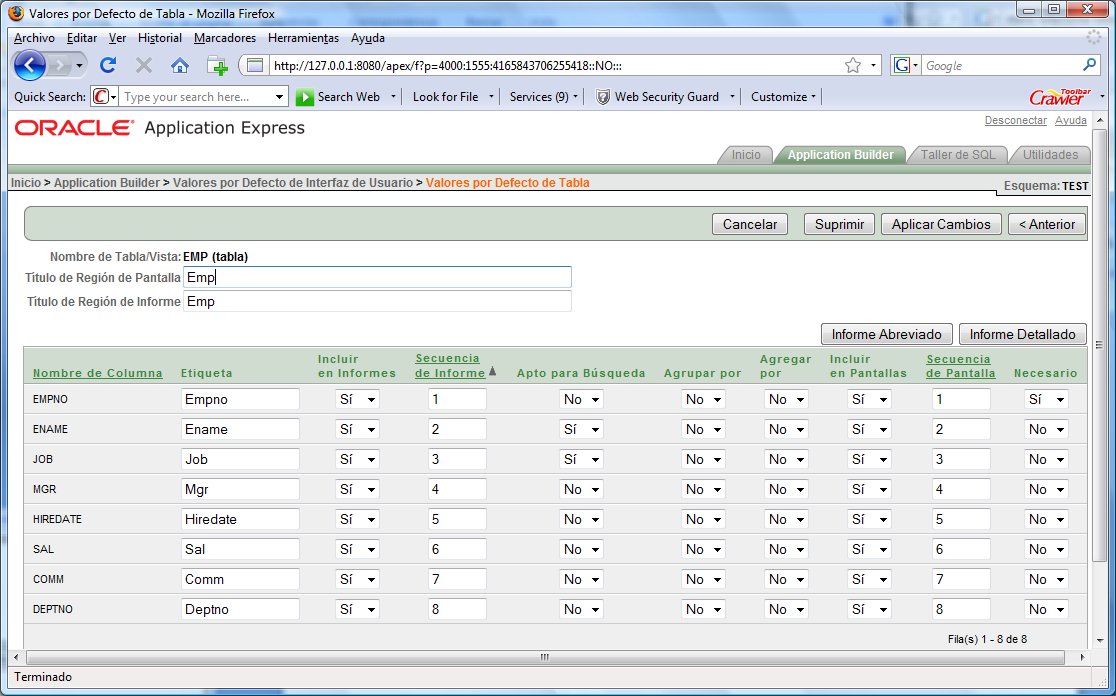Click the Secuencia de Informe field for HIREDATE
The image size is (1116, 696).
coord(457,519)
